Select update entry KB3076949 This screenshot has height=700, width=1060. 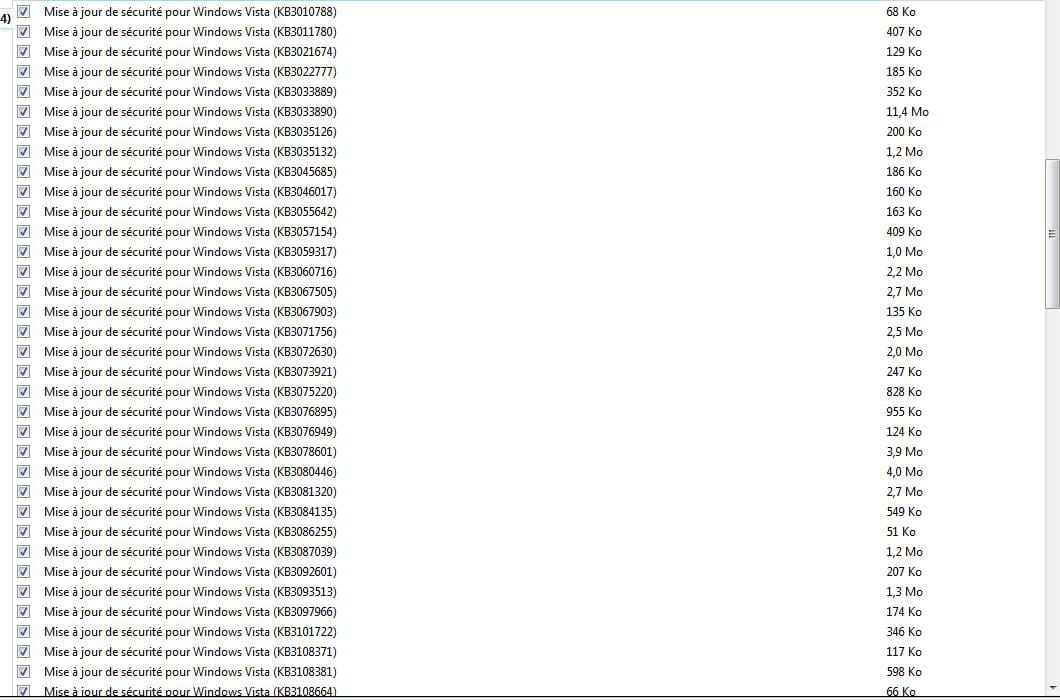click(190, 431)
